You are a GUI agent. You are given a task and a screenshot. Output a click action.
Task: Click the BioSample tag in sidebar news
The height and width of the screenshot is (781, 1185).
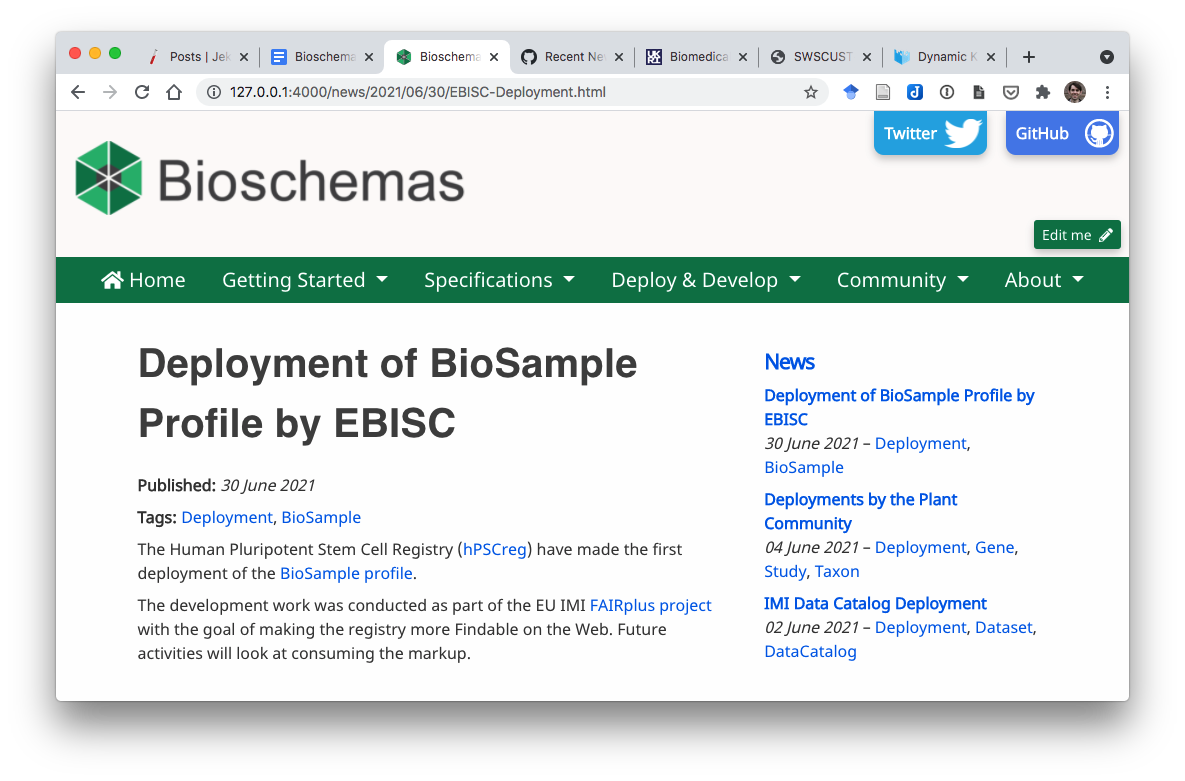pos(803,467)
